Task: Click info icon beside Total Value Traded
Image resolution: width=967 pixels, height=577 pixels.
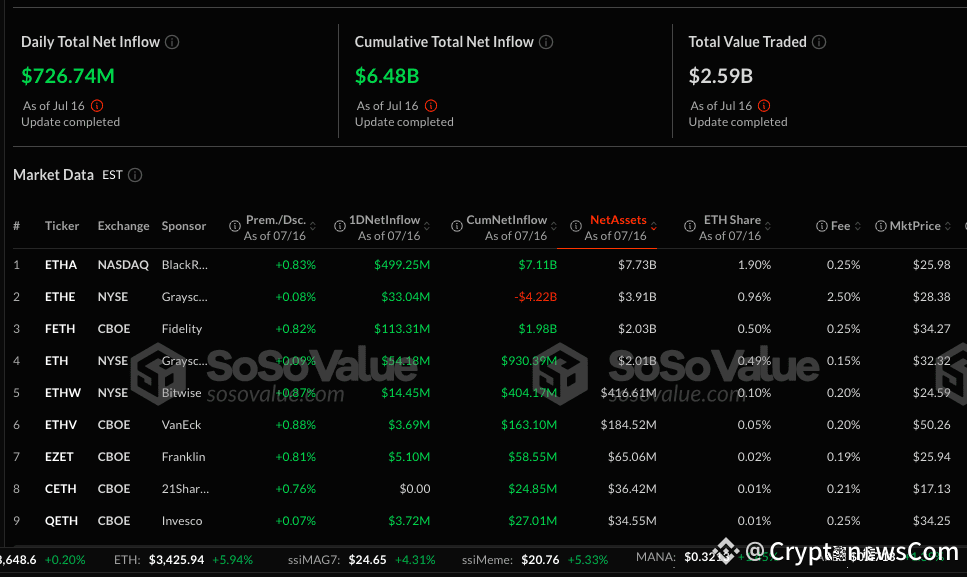Action: (x=819, y=42)
